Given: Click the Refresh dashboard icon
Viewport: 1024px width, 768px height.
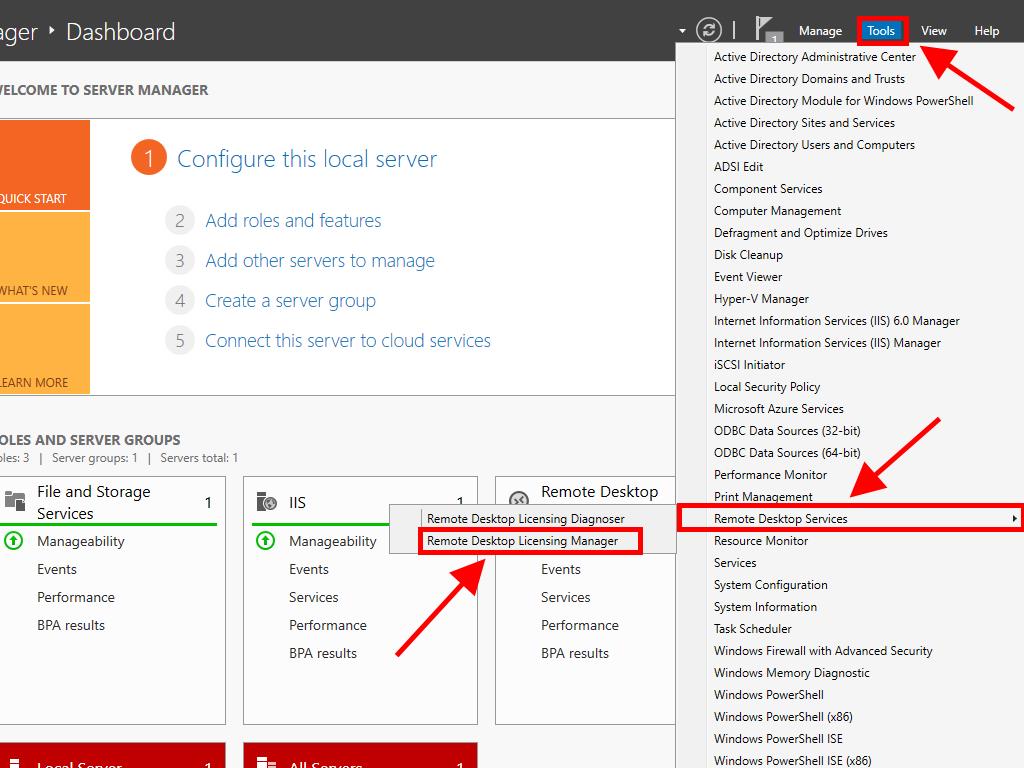Looking at the screenshot, I should [x=708, y=30].
